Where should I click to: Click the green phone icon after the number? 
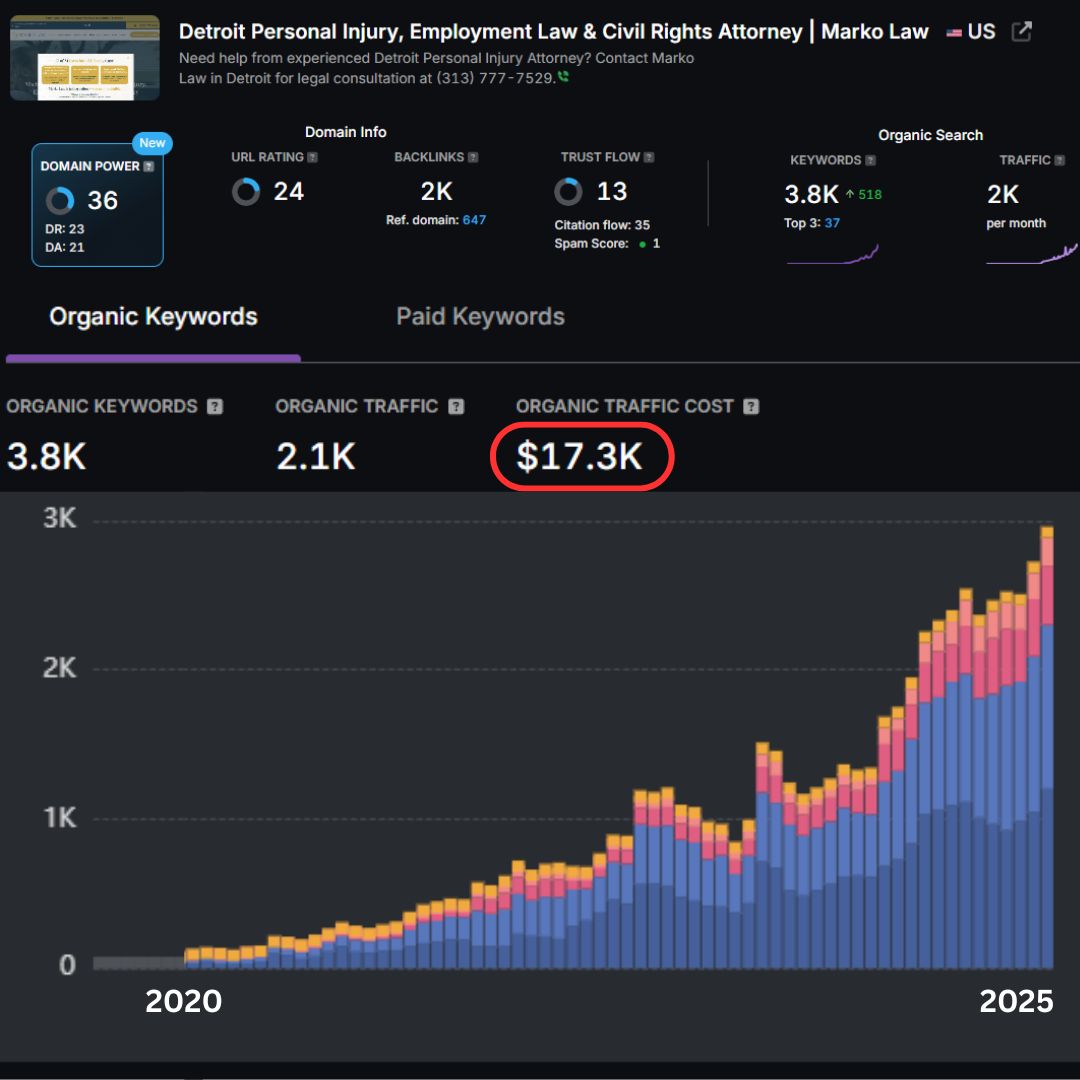point(563,76)
